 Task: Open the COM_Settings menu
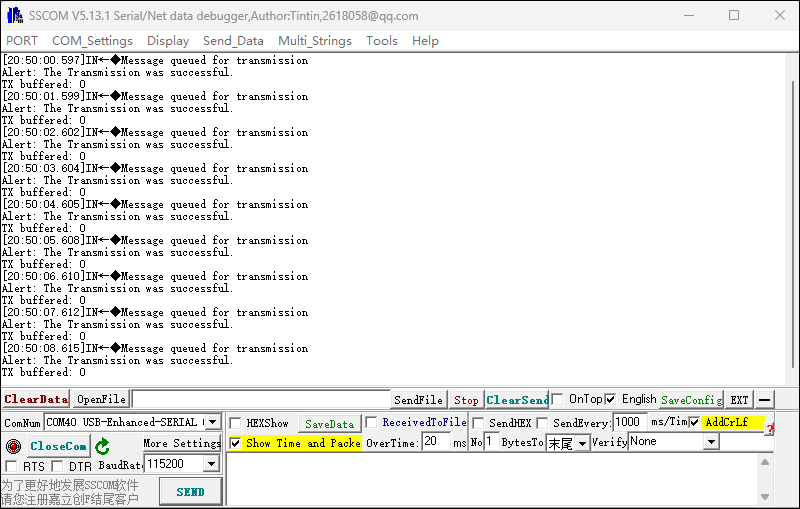point(92,41)
